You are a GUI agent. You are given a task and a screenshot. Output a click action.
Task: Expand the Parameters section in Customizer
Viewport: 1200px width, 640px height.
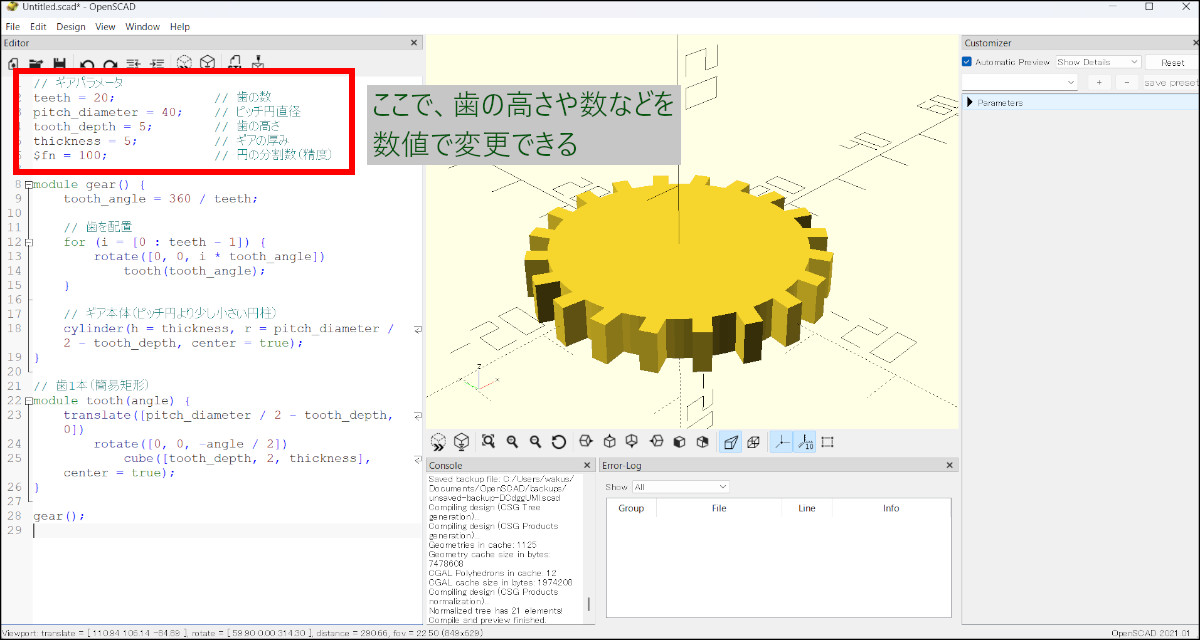pyautogui.click(x=971, y=103)
